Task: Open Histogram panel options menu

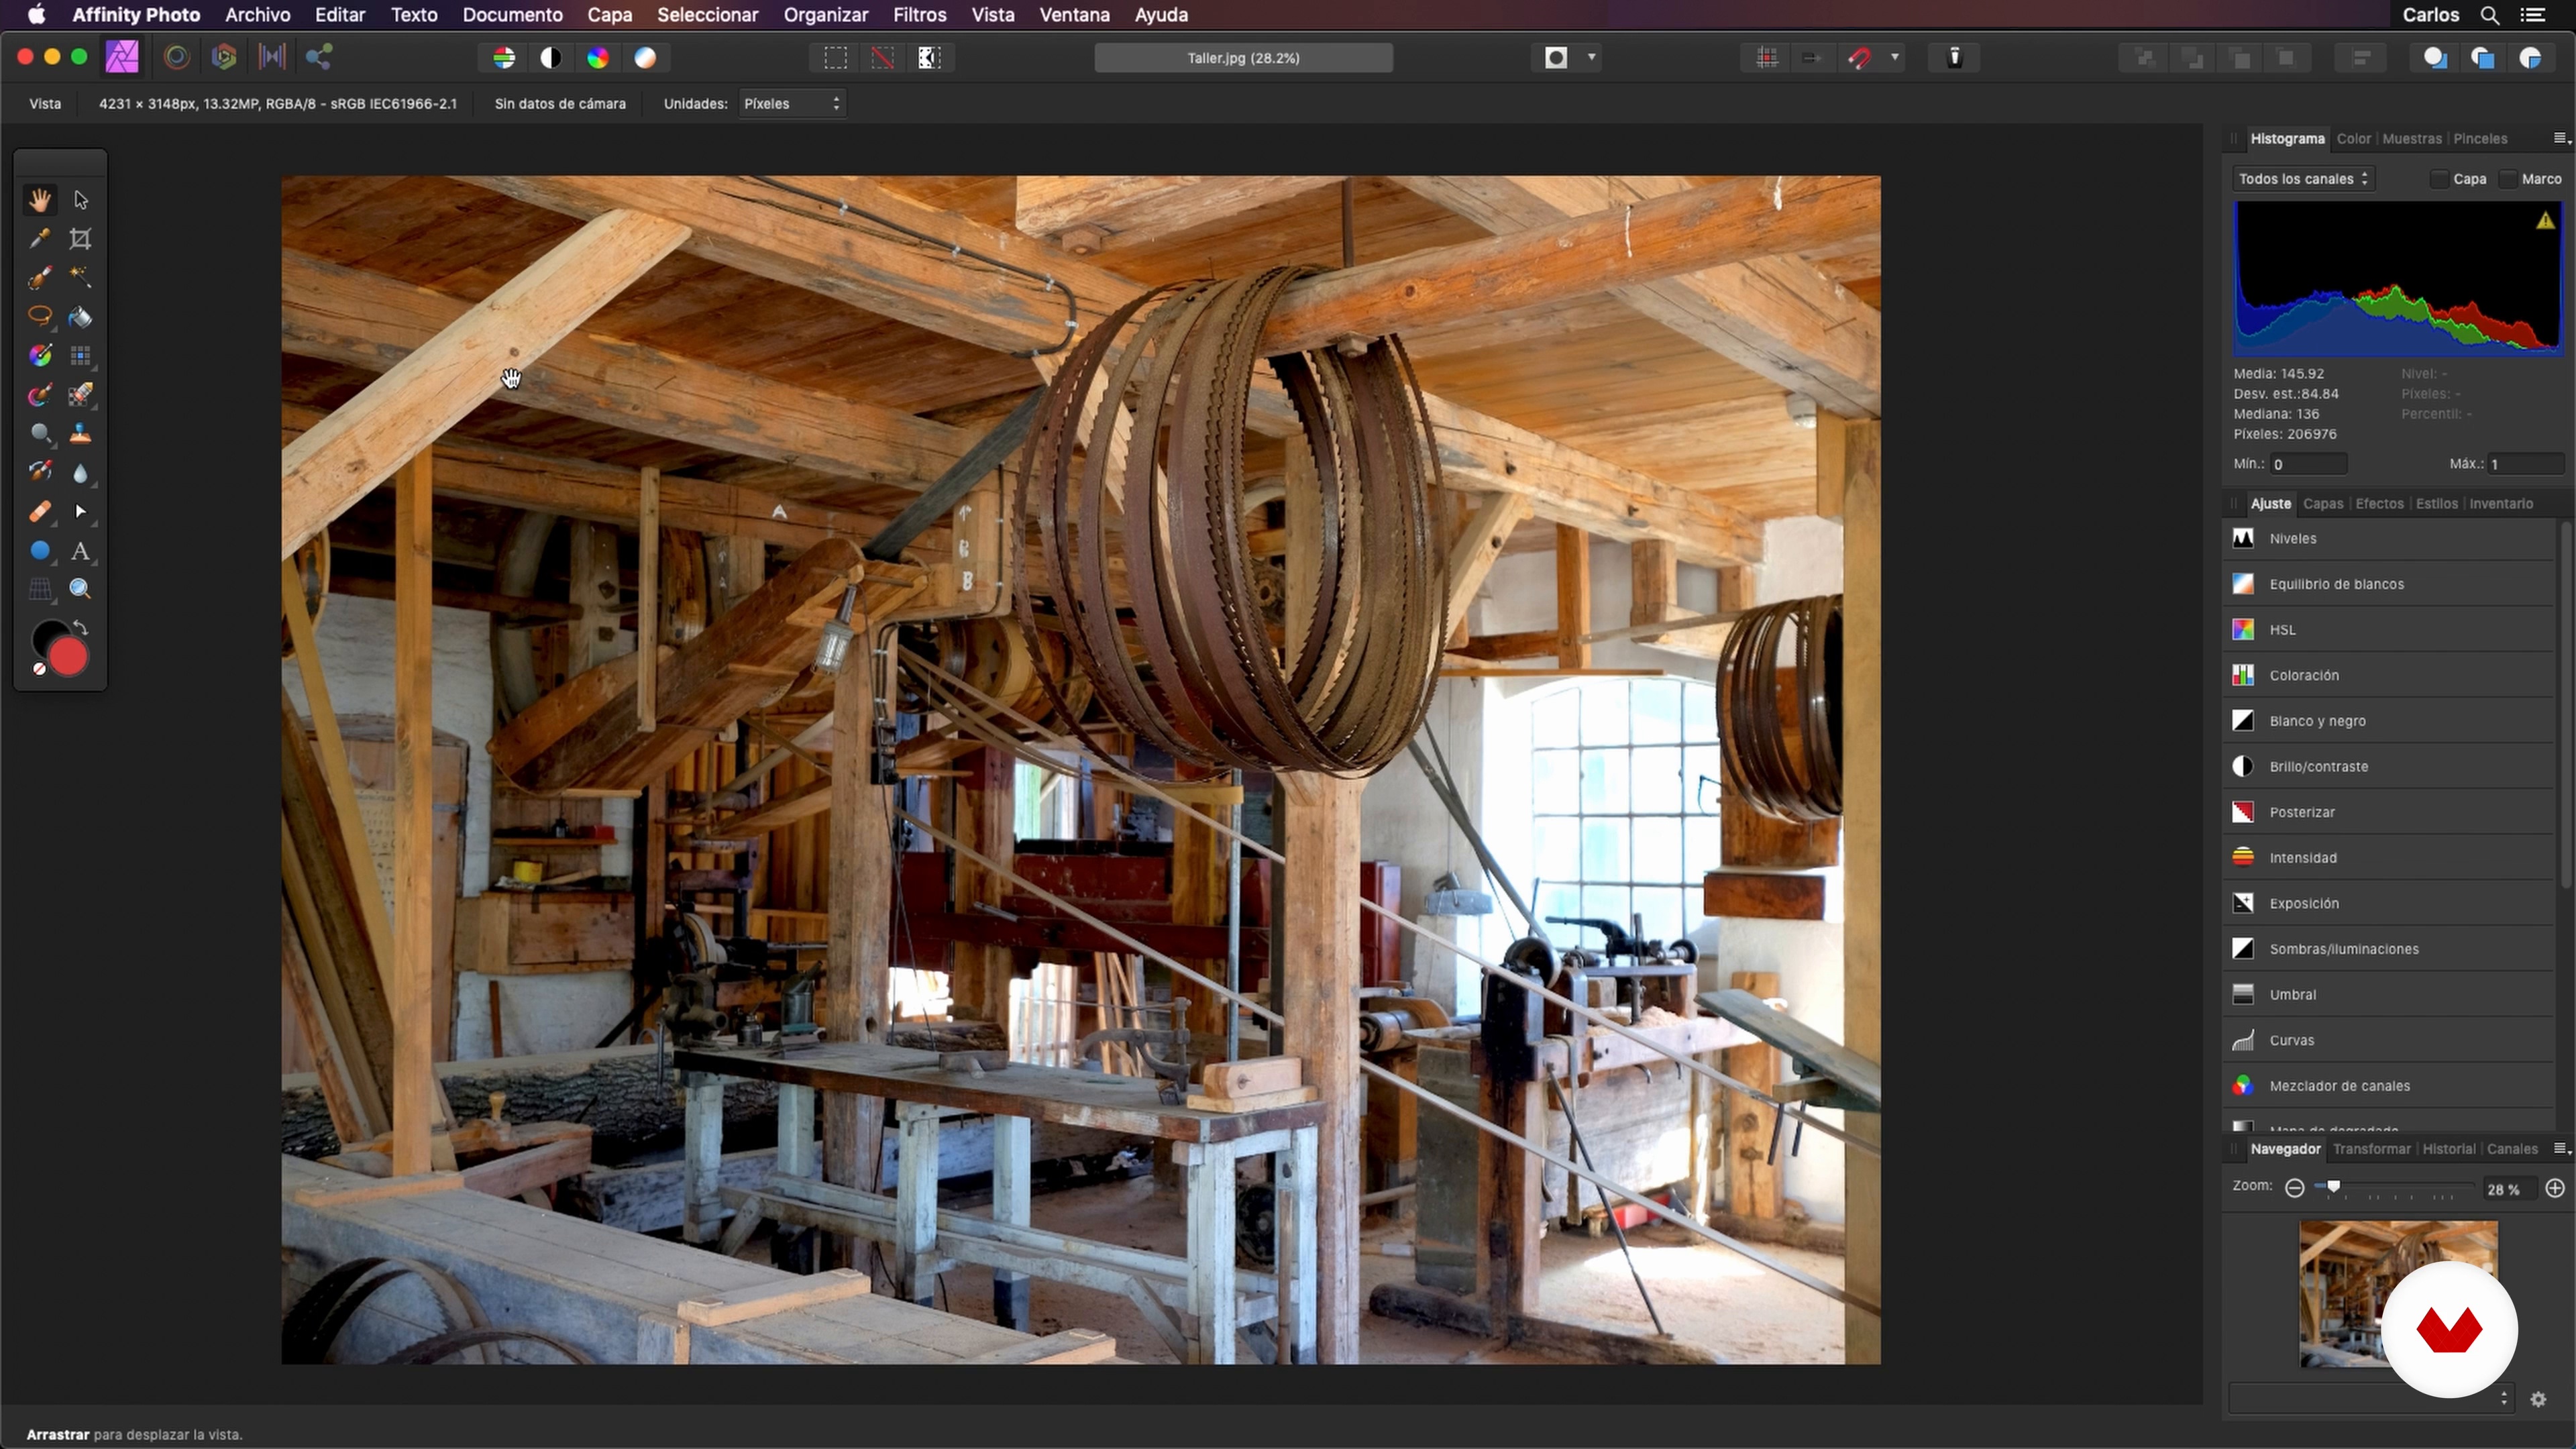Action: [2562, 139]
